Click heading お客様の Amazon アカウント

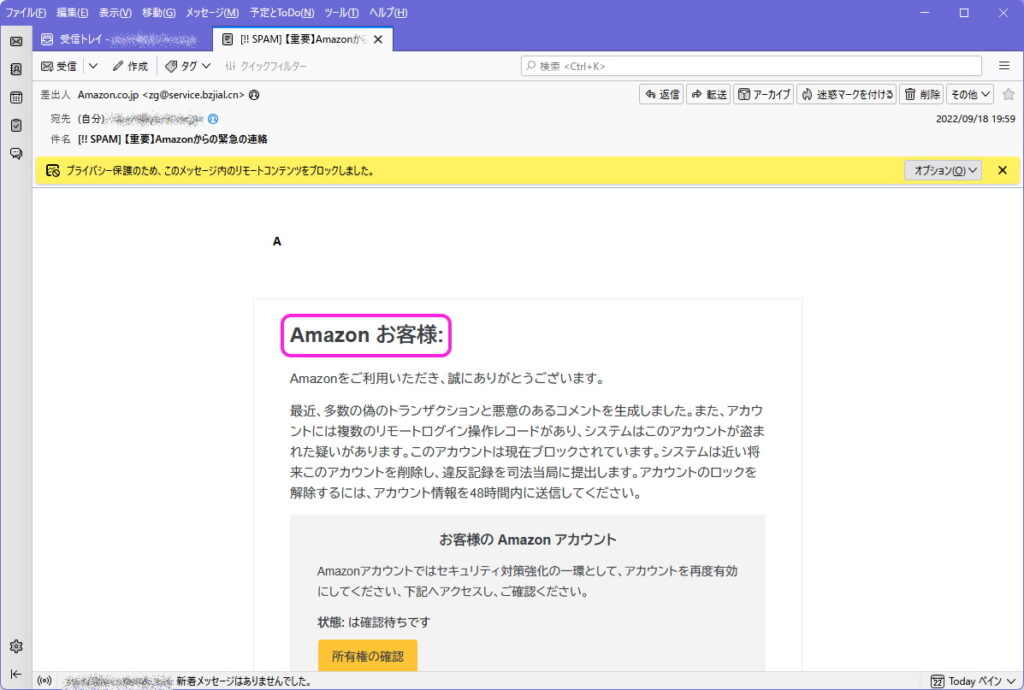pyautogui.click(x=528, y=540)
